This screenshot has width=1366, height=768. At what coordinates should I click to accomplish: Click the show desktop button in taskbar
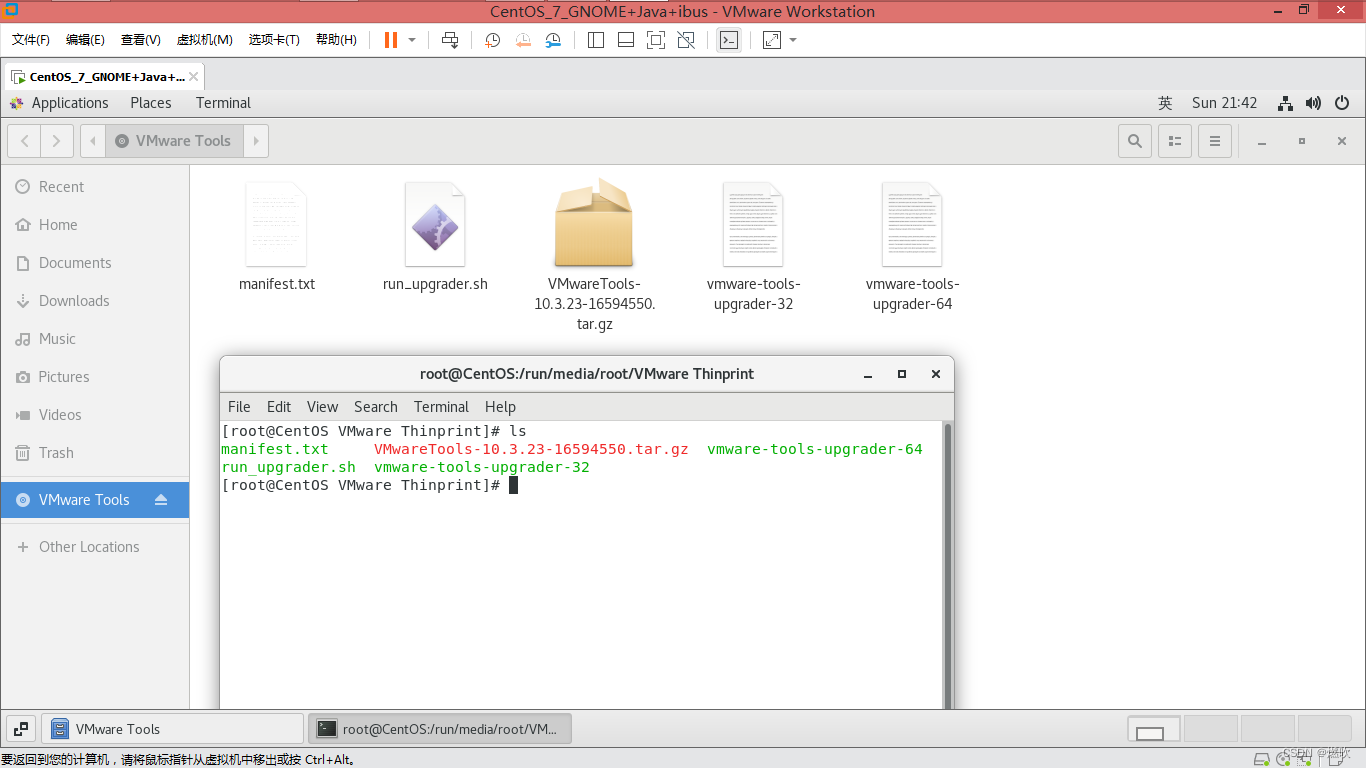coord(22,729)
